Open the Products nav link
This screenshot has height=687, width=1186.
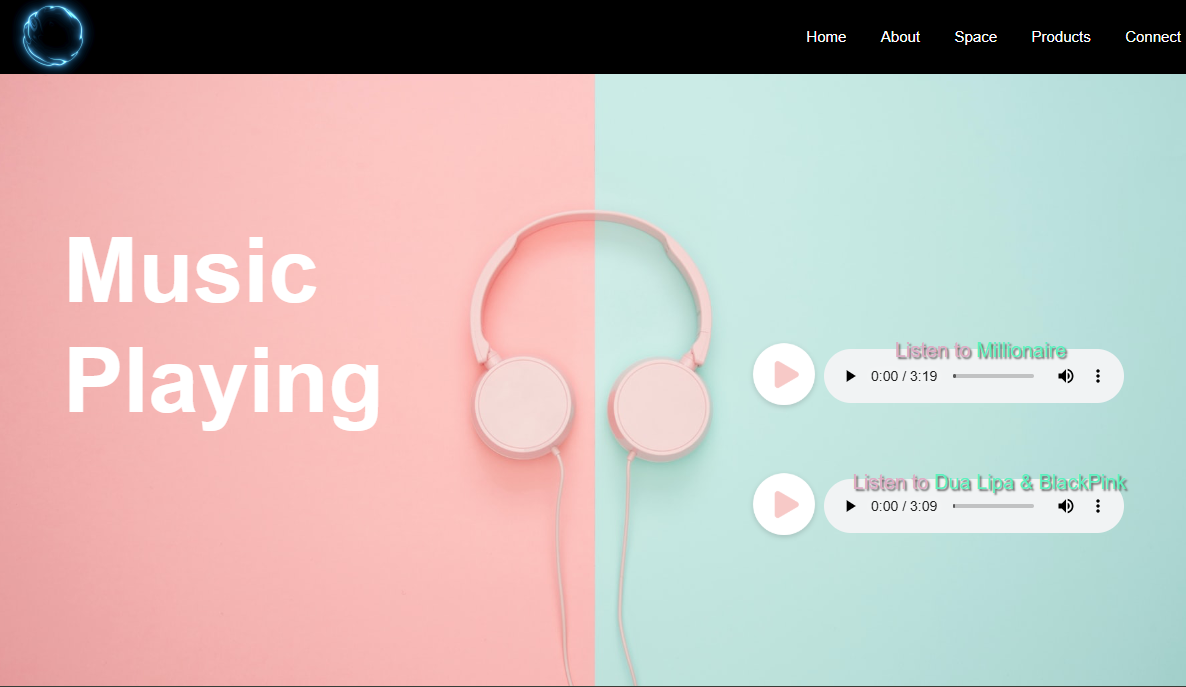(x=1060, y=37)
